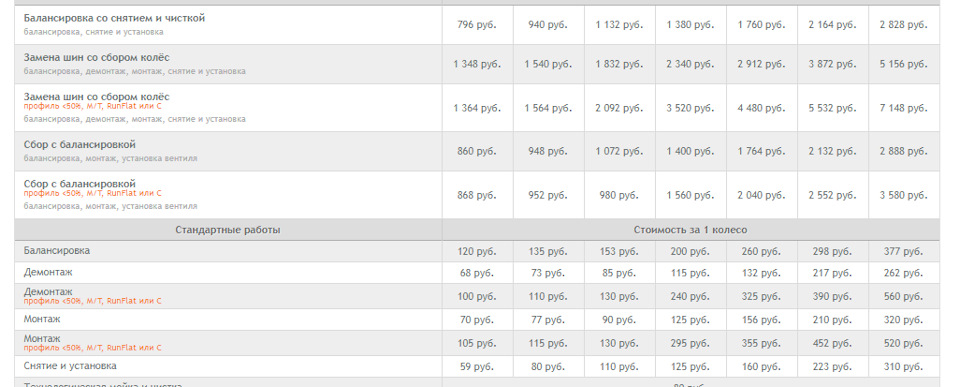Click the 2 092 руб. price cell
The height and width of the screenshot is (387, 960).
pos(620,108)
